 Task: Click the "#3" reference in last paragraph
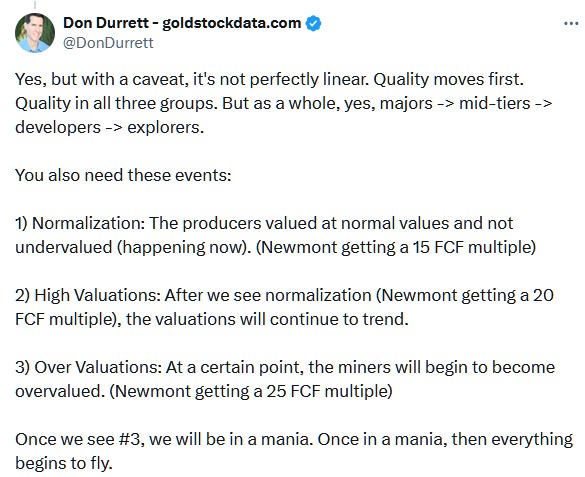coord(131,439)
